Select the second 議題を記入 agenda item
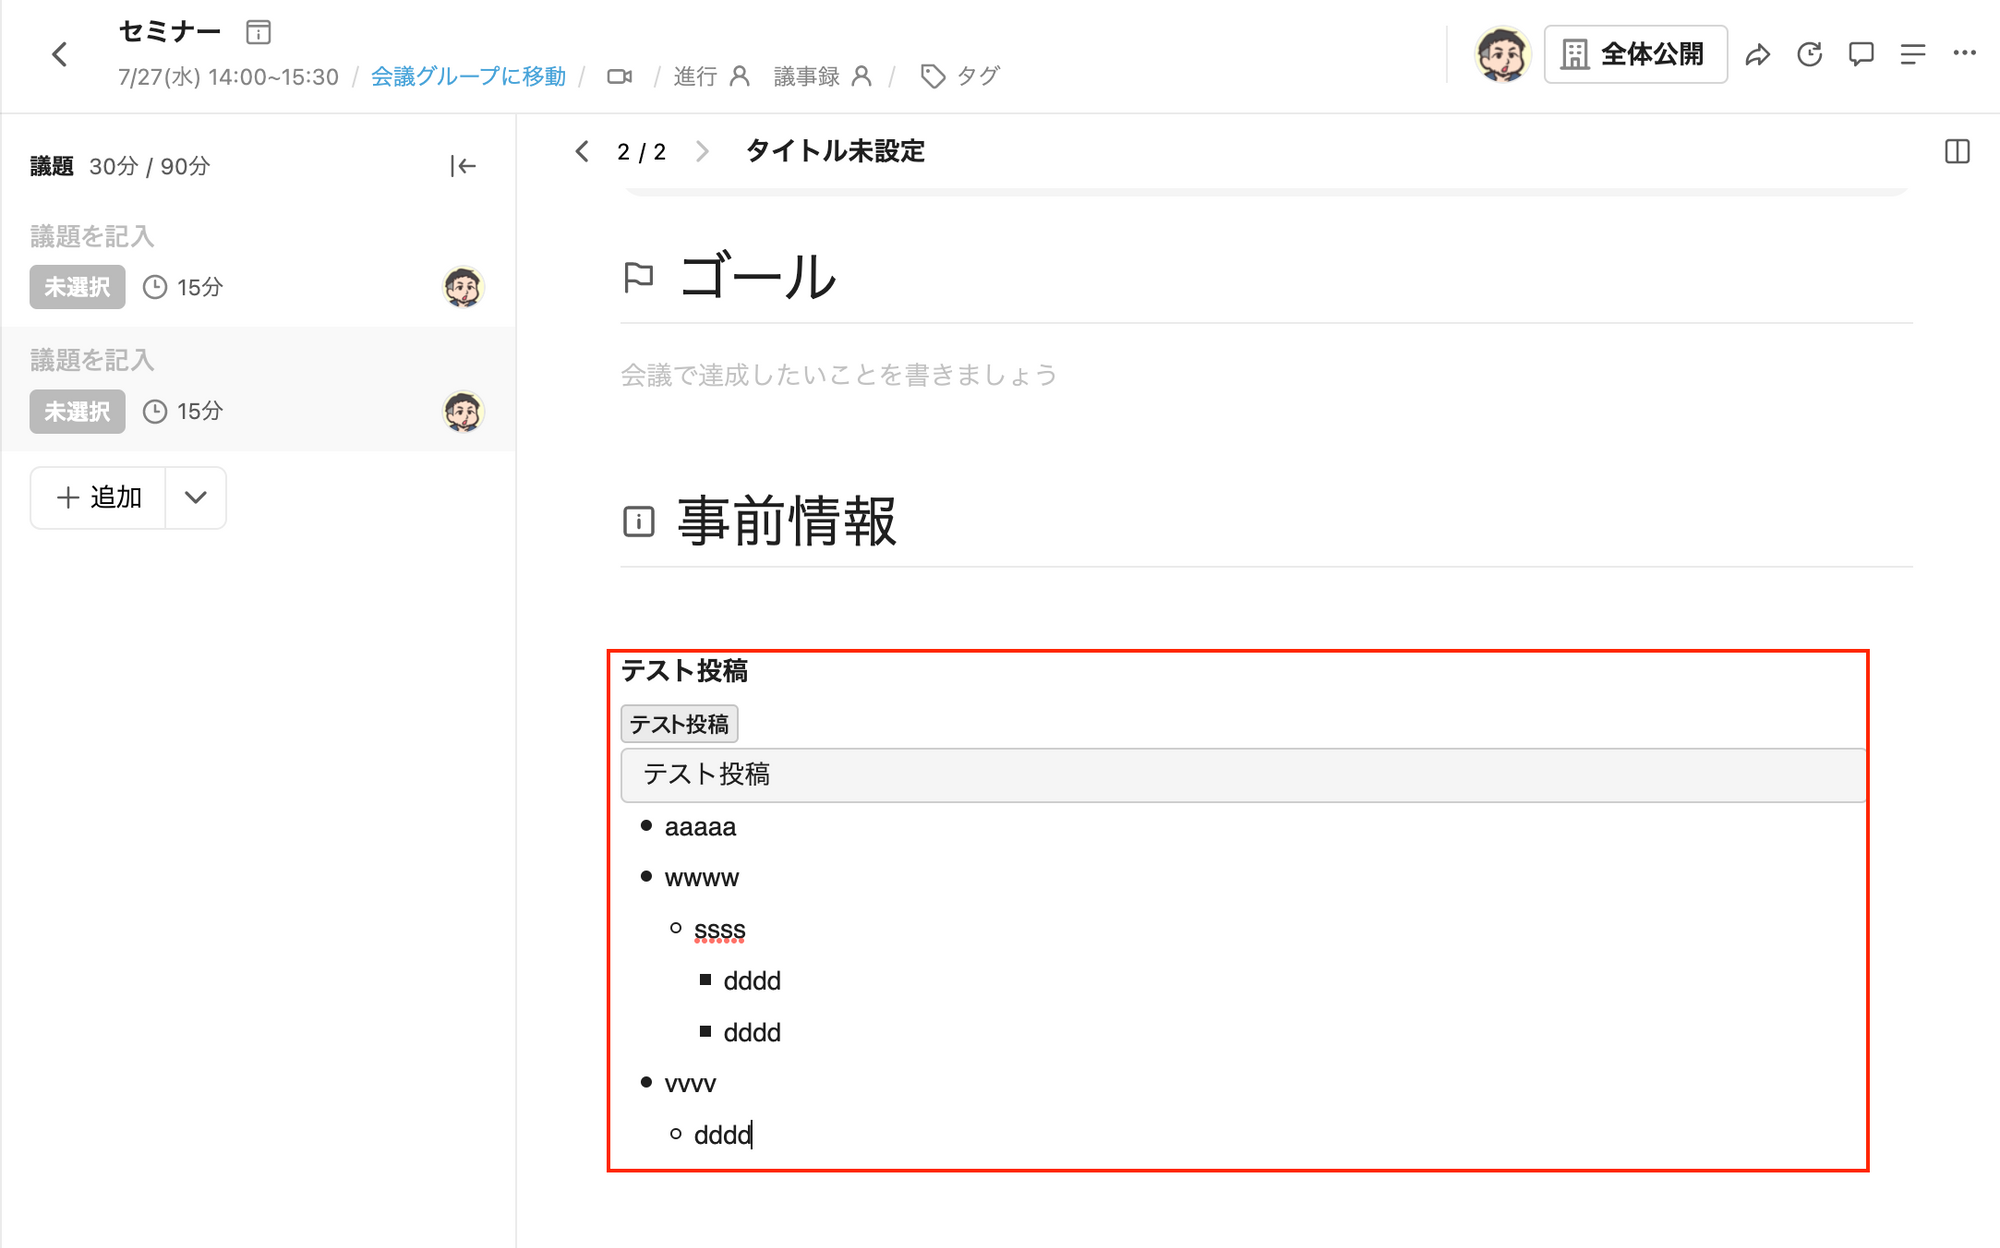Screen dimensions: 2000x1248 92,360
